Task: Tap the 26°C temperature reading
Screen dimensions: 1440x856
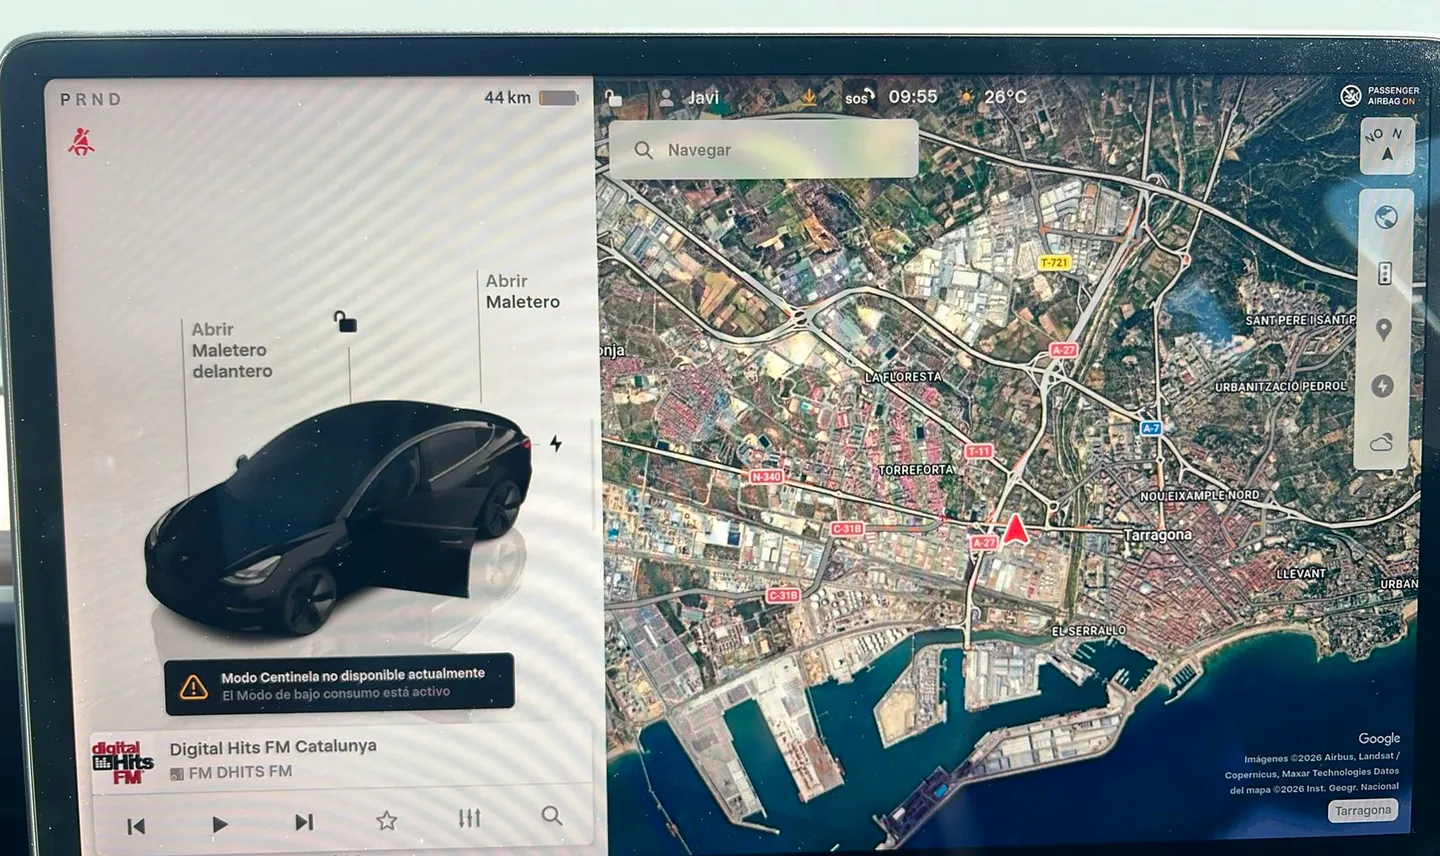Action: point(1005,97)
